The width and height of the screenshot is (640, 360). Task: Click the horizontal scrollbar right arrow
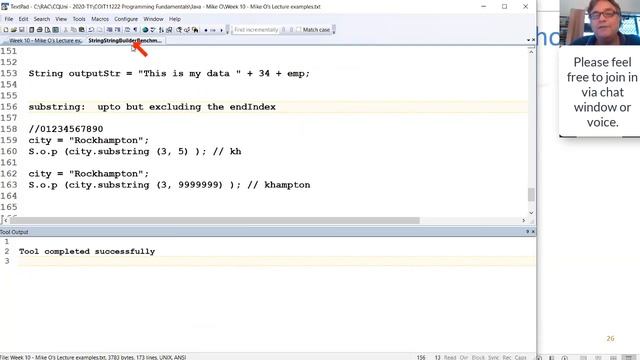(524, 220)
